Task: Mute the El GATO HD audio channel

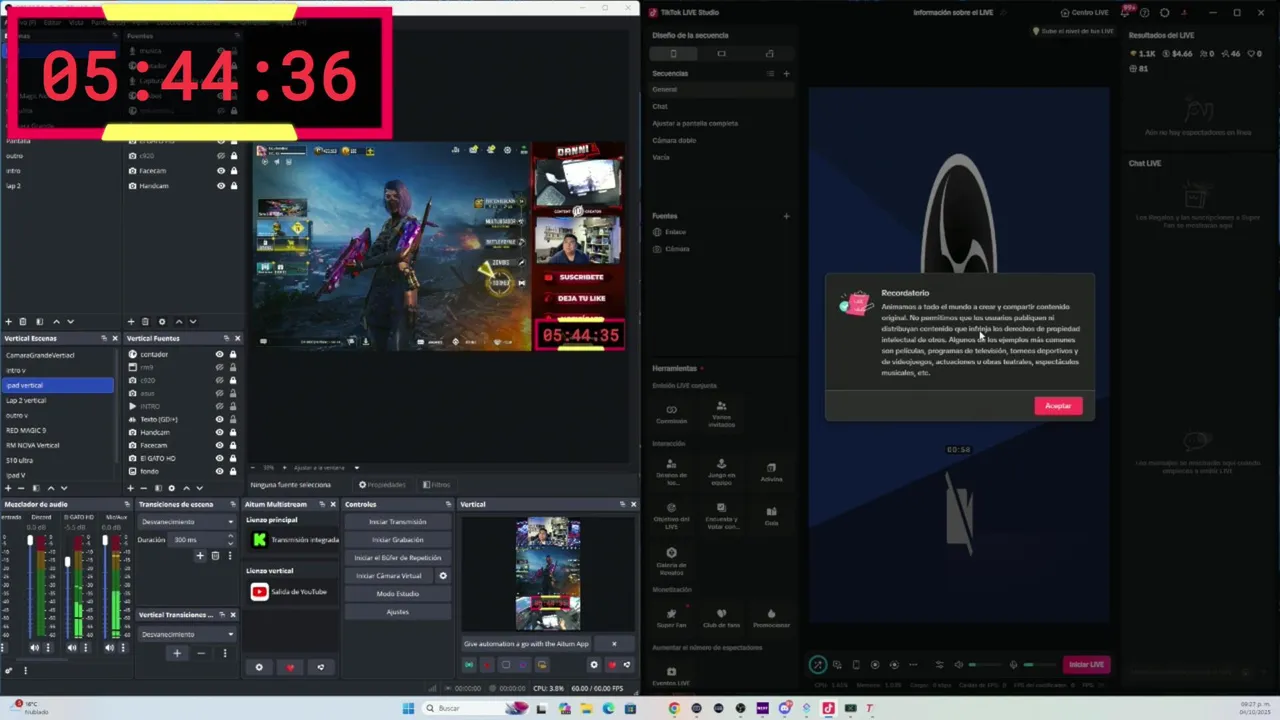Action: click(72, 648)
